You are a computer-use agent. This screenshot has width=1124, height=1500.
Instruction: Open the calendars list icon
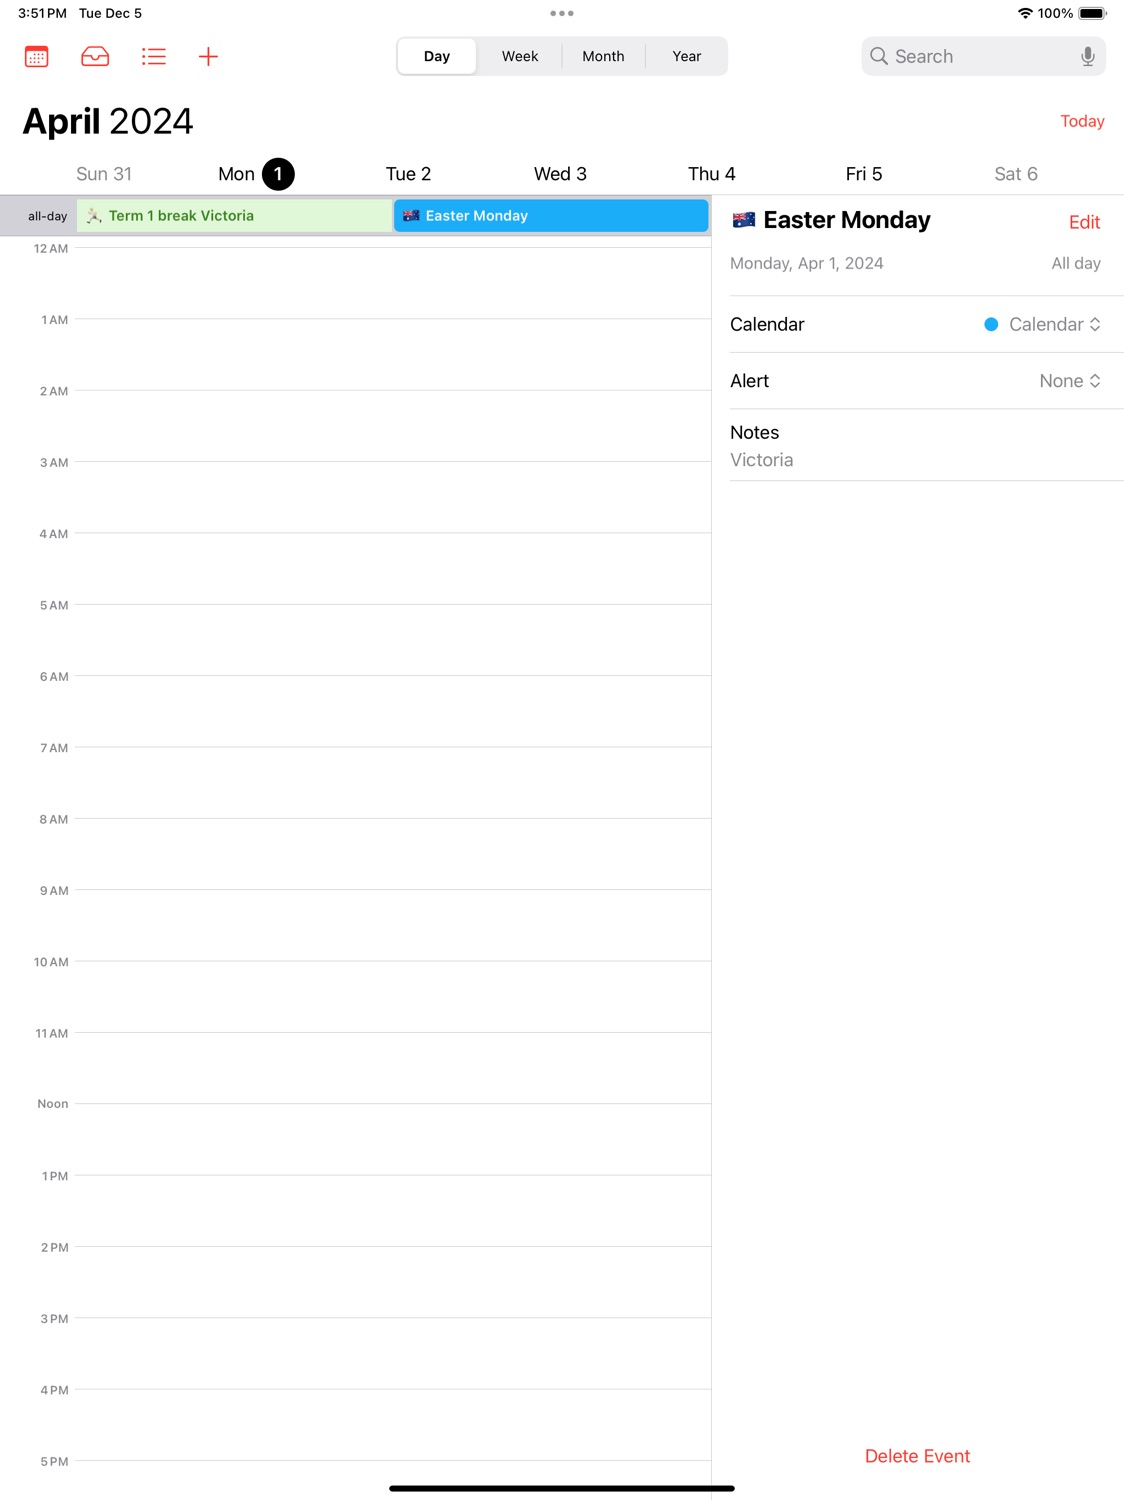37,57
